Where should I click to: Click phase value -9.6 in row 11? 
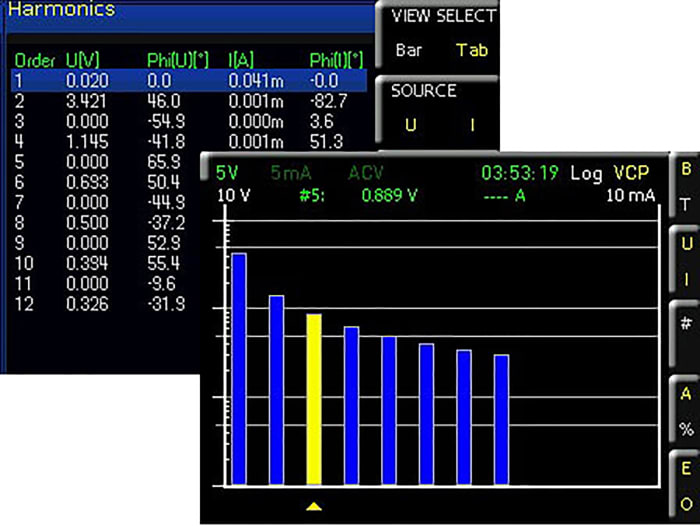[162, 284]
